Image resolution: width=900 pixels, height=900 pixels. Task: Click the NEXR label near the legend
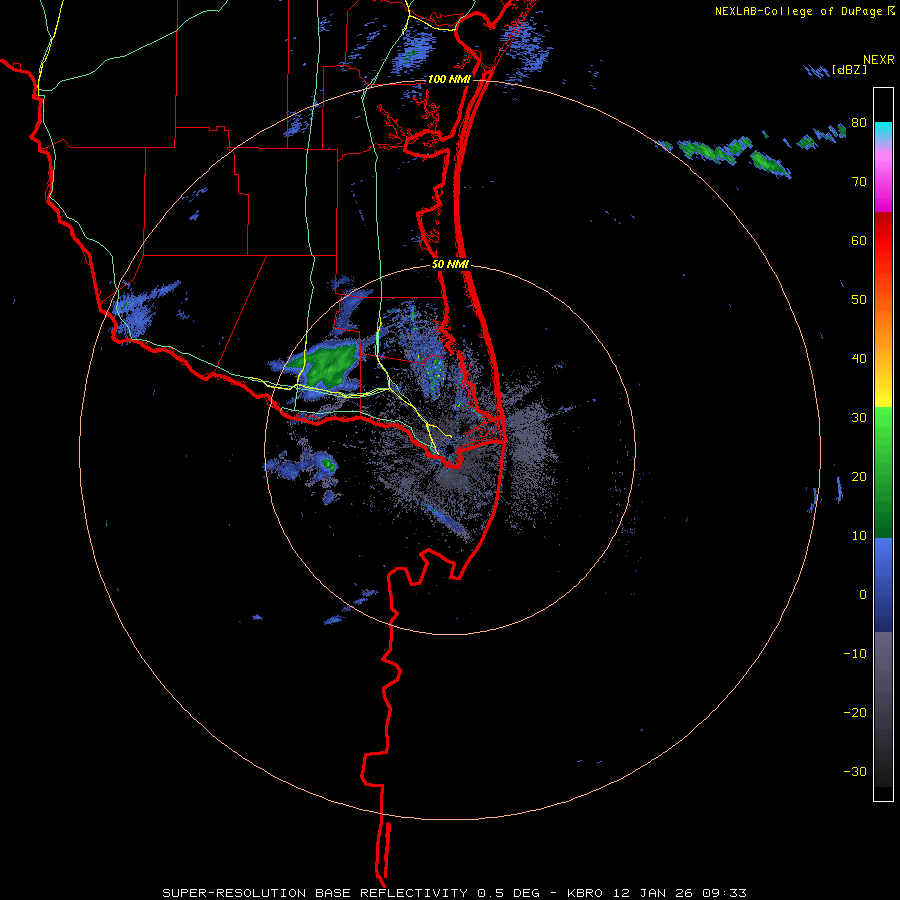(878, 59)
